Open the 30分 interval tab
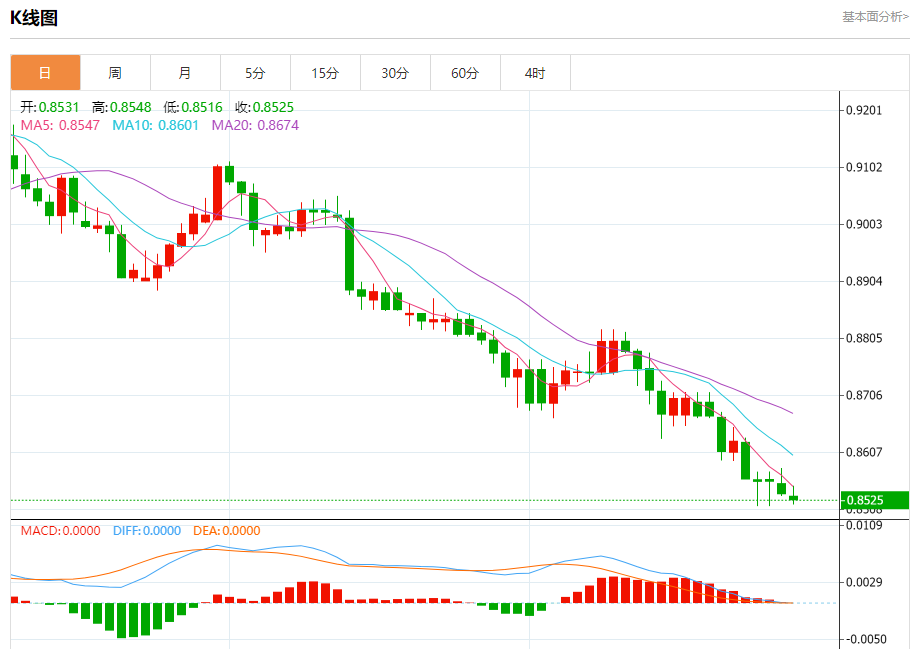916x649 pixels. [x=396, y=73]
